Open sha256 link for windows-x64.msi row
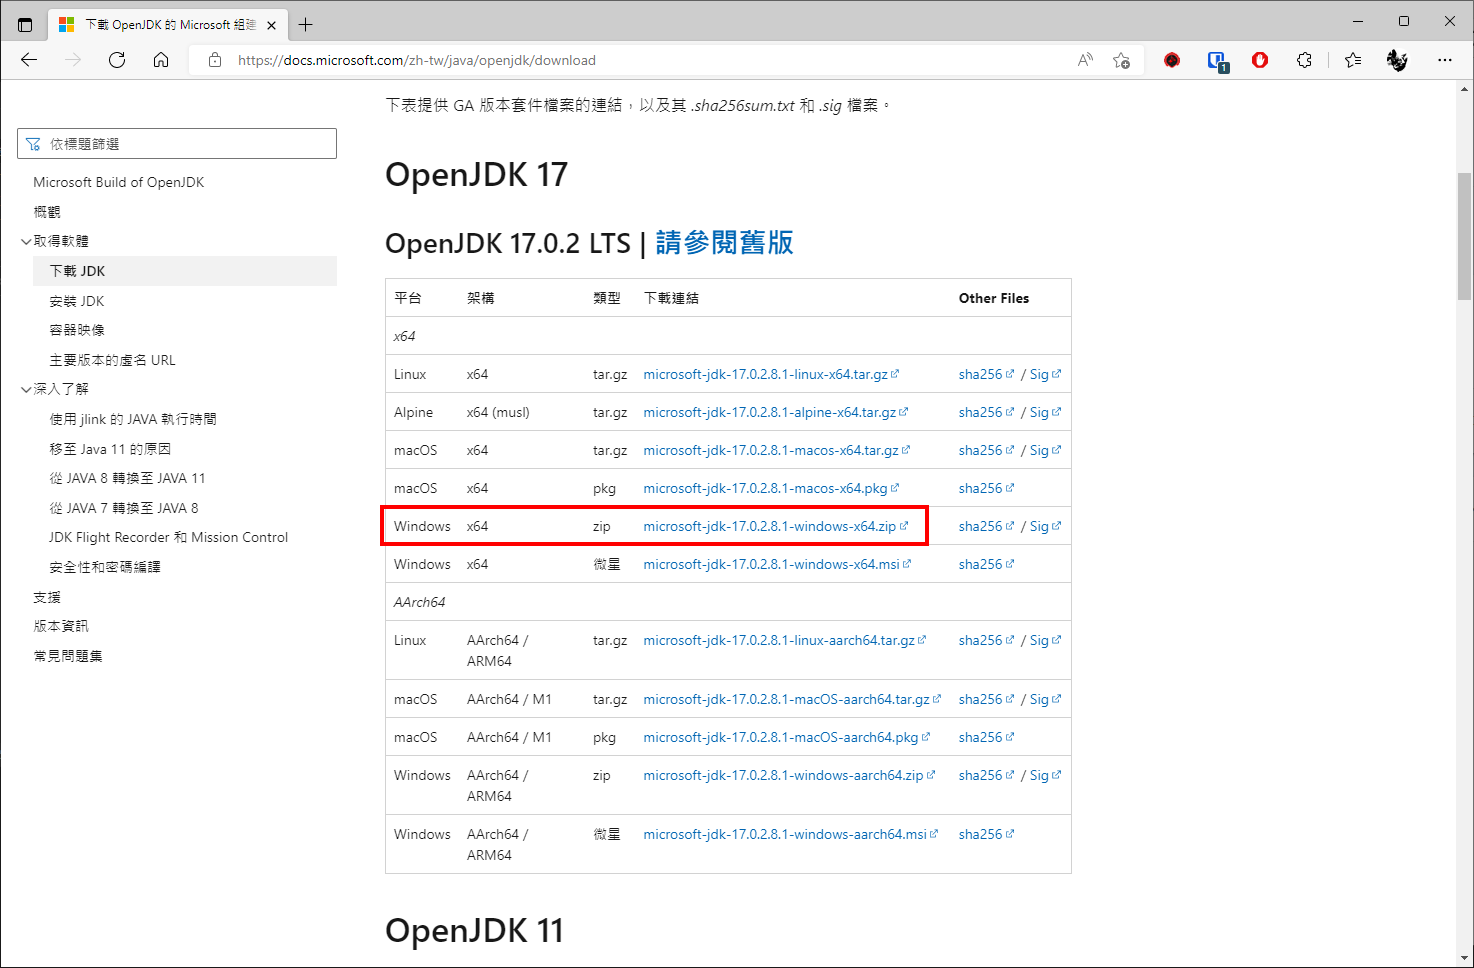 [x=986, y=564]
